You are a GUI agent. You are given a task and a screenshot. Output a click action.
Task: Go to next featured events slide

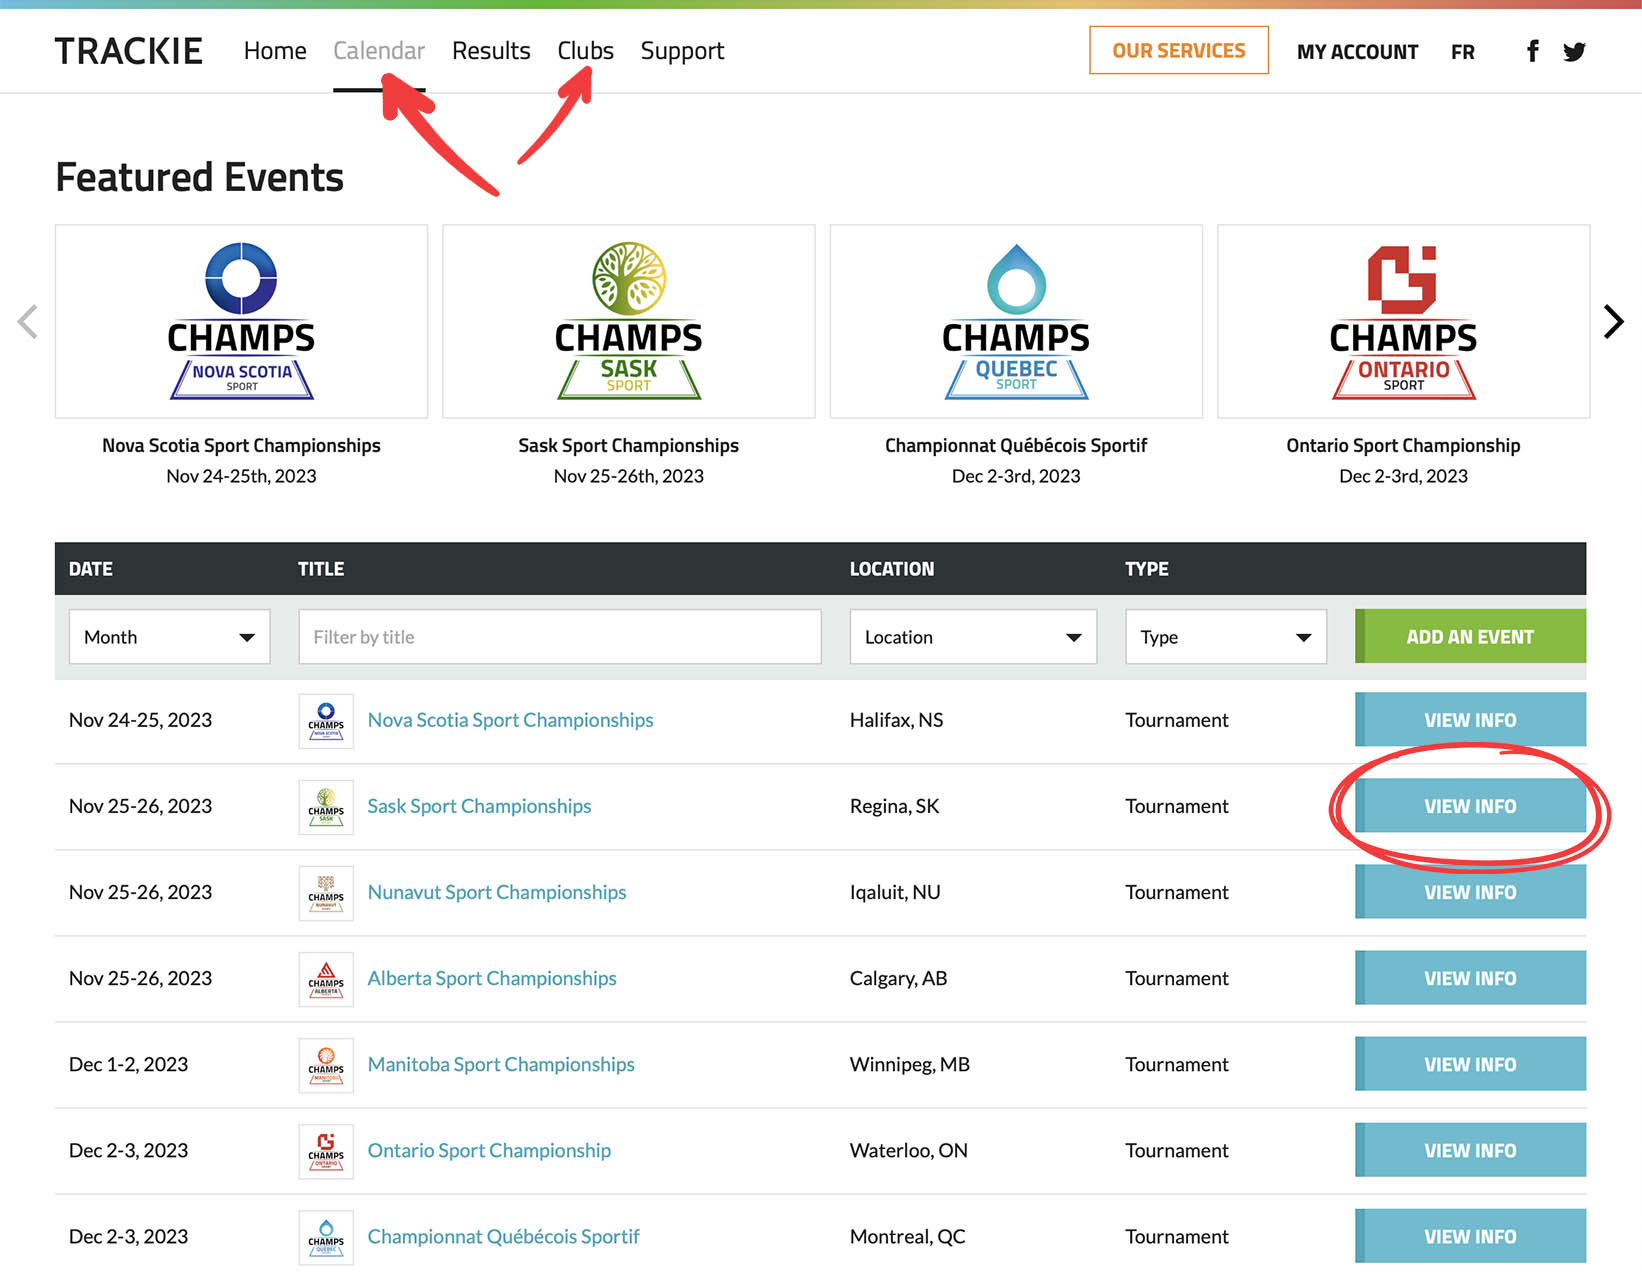(1612, 322)
